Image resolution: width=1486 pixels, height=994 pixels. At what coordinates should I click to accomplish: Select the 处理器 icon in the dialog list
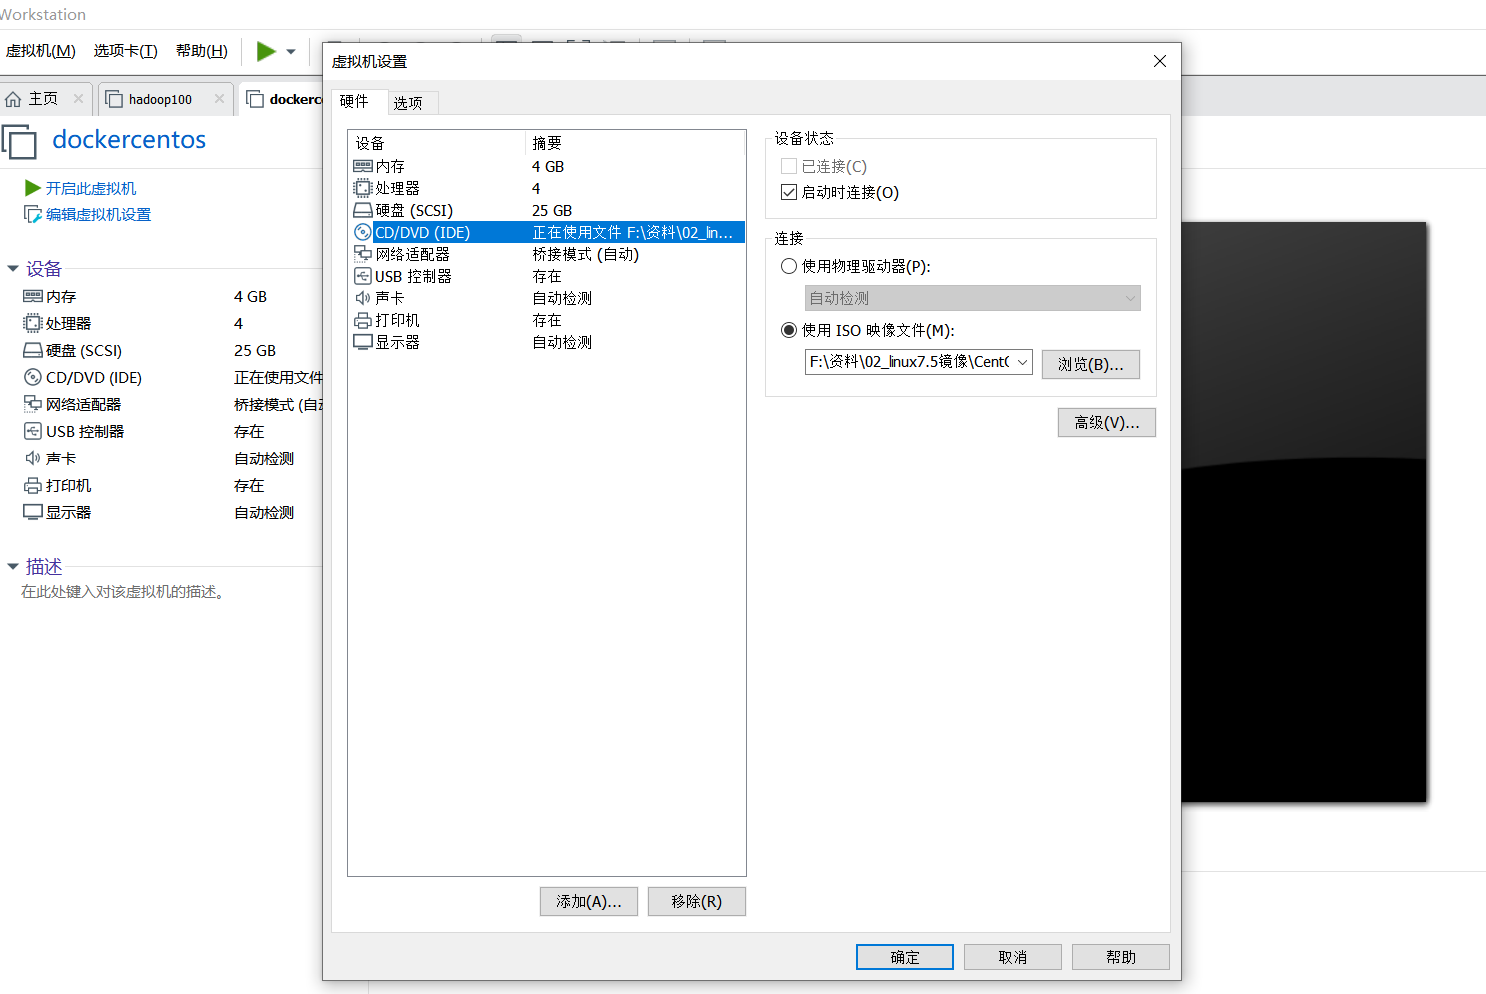point(363,188)
